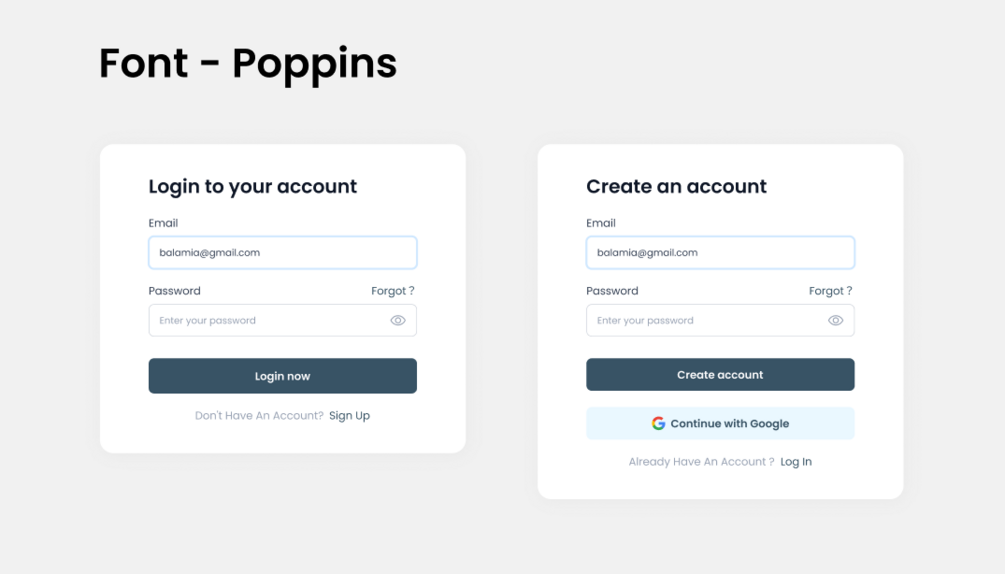This screenshot has height=574, width=1005.
Task: Open the Log In link
Action: tap(796, 462)
